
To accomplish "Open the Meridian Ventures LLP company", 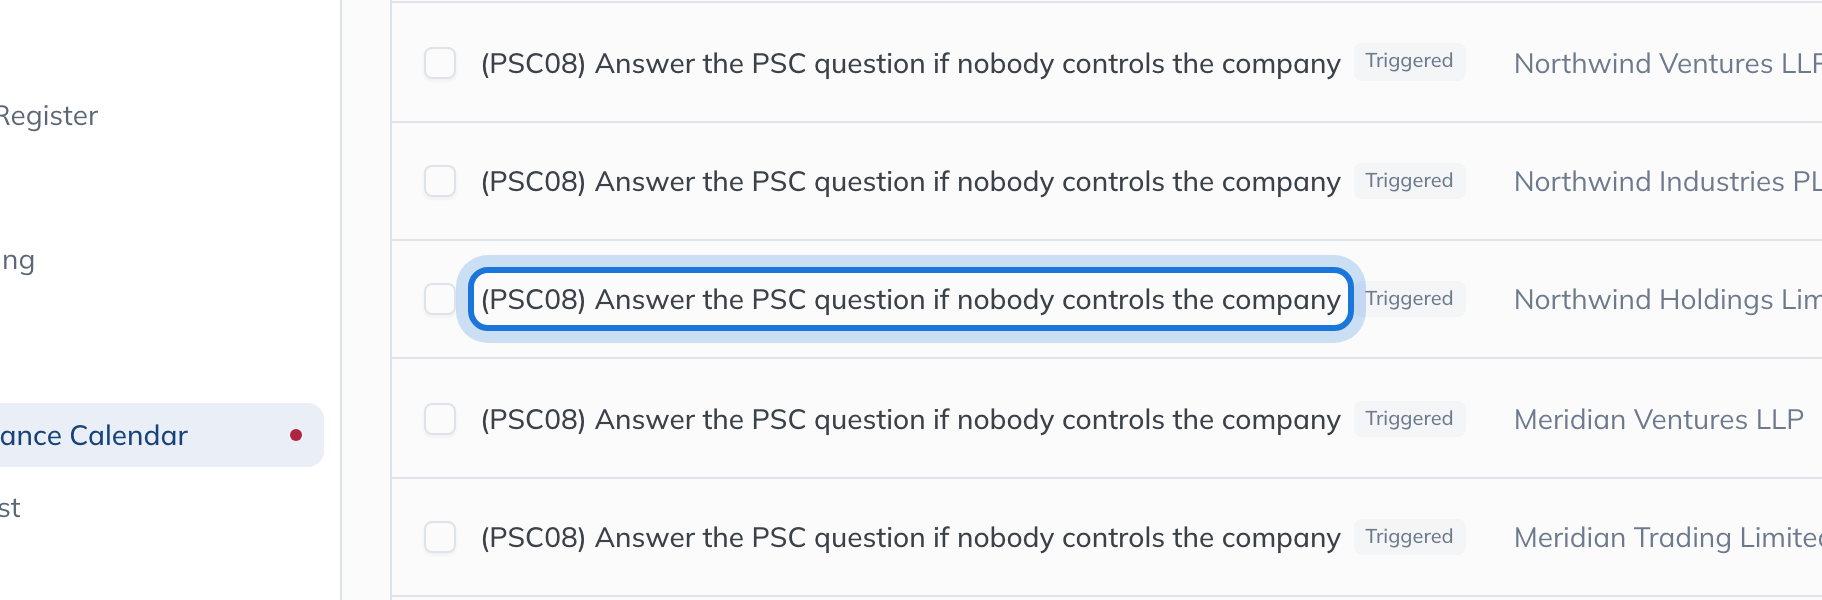I will pos(1659,419).
